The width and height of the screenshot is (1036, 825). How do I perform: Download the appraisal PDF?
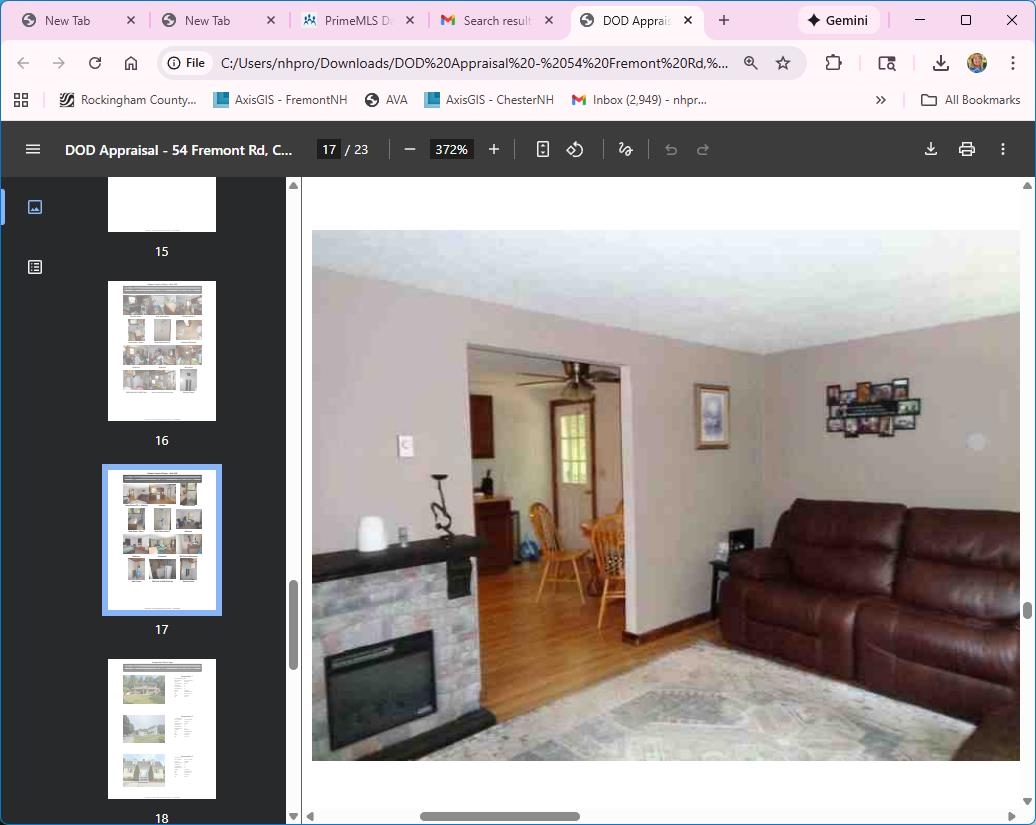click(x=930, y=149)
